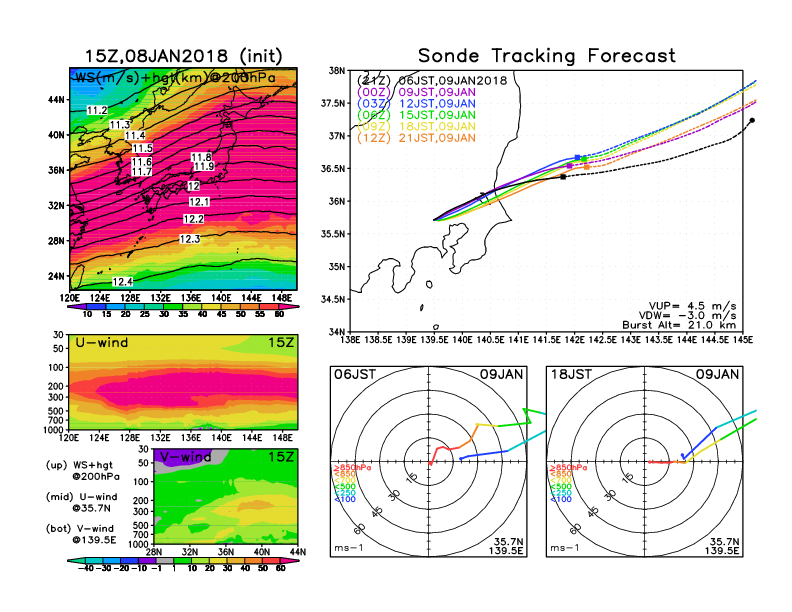Click the orange '(12Z) 21JST,09JAN' legend entry

click(x=416, y=138)
